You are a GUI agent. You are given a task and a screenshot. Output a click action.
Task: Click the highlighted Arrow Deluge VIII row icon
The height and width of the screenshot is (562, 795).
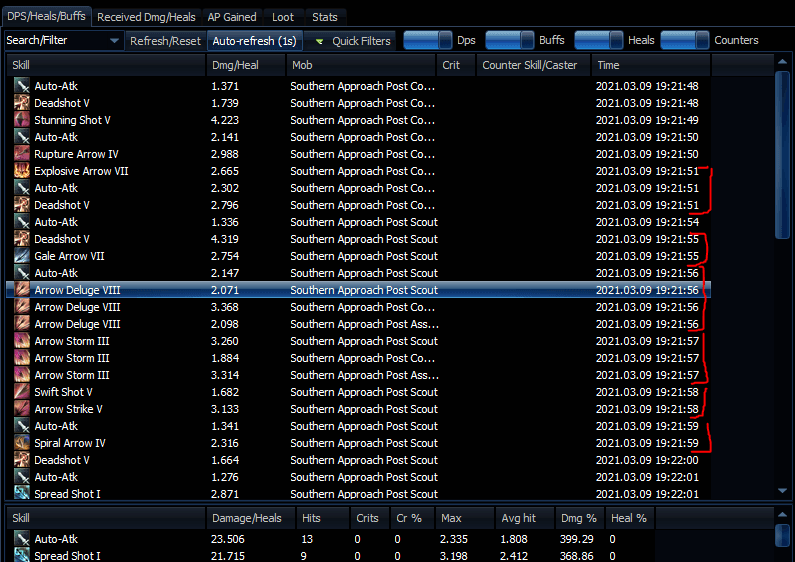tap(21, 290)
